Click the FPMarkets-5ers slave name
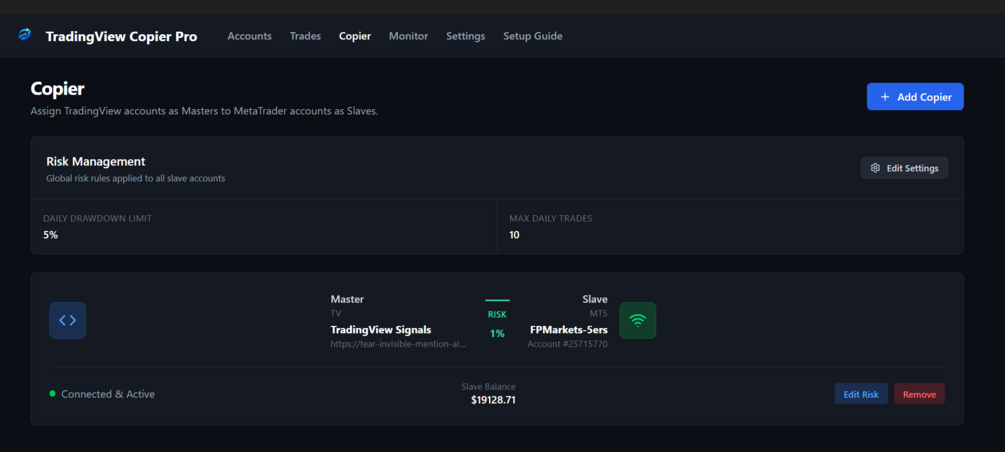Screen dimensions: 1005x452 (x=569, y=330)
